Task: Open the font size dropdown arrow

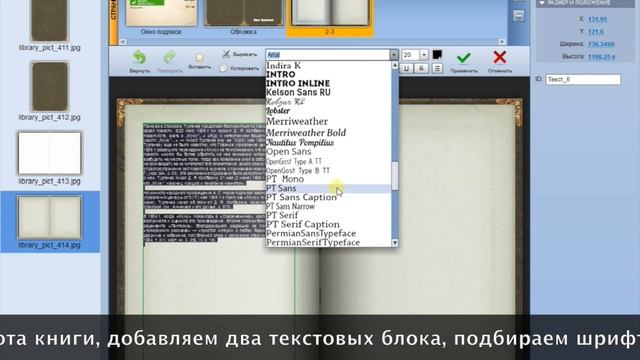Action: (x=424, y=54)
